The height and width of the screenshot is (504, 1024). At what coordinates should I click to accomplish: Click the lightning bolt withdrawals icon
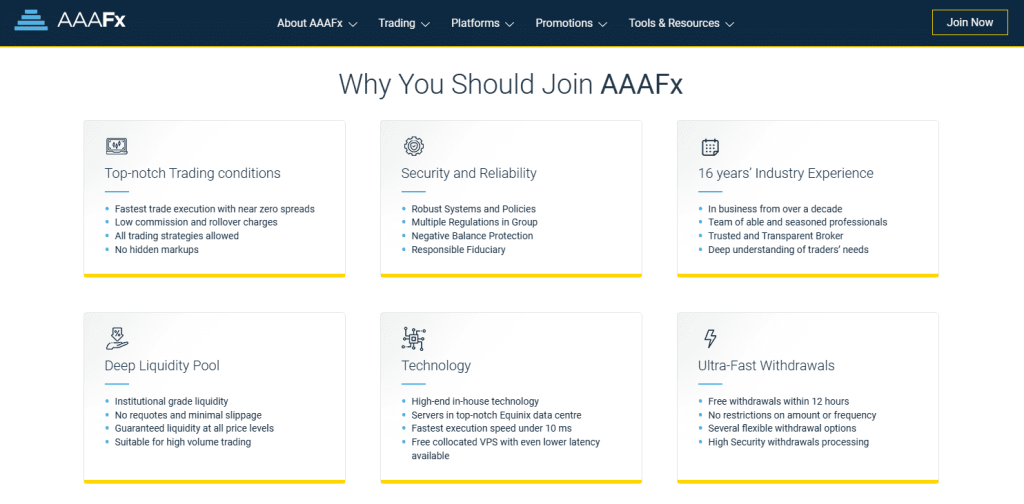710,339
